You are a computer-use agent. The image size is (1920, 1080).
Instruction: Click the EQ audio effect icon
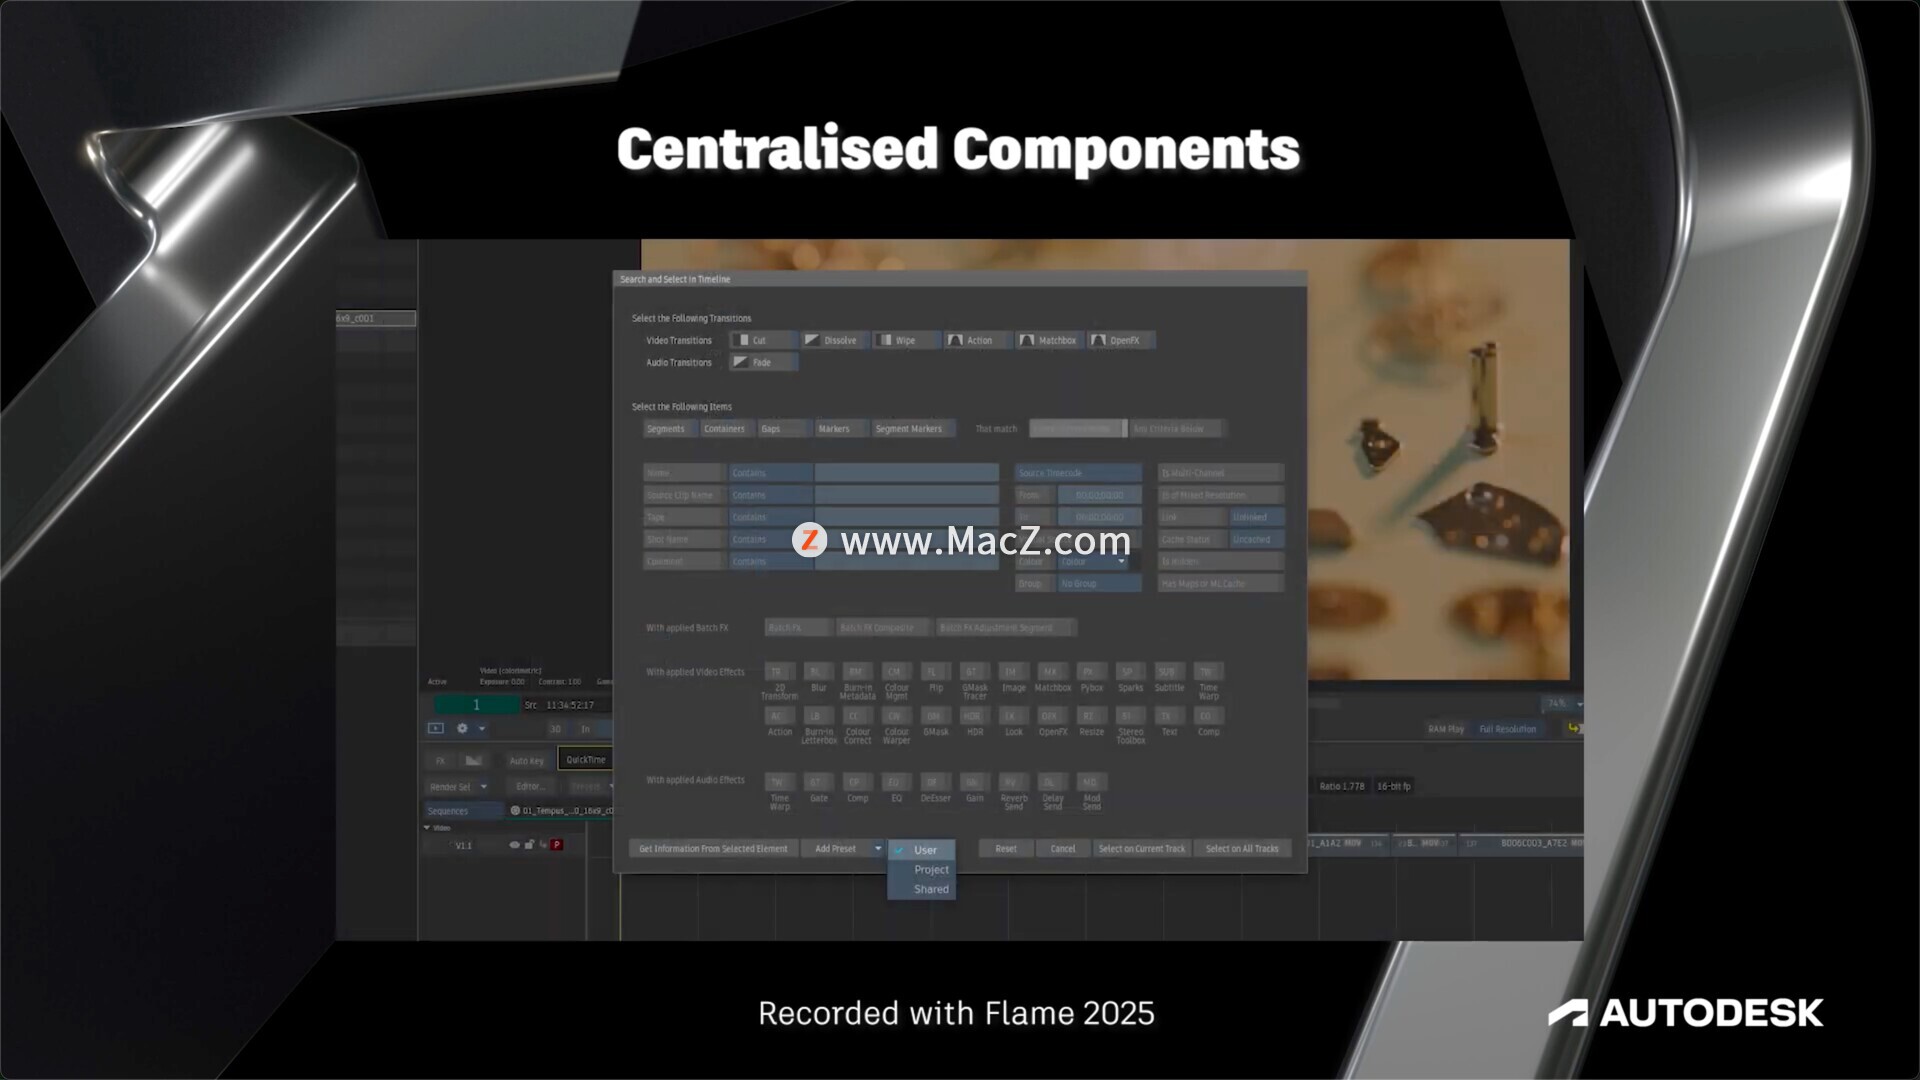click(x=896, y=782)
